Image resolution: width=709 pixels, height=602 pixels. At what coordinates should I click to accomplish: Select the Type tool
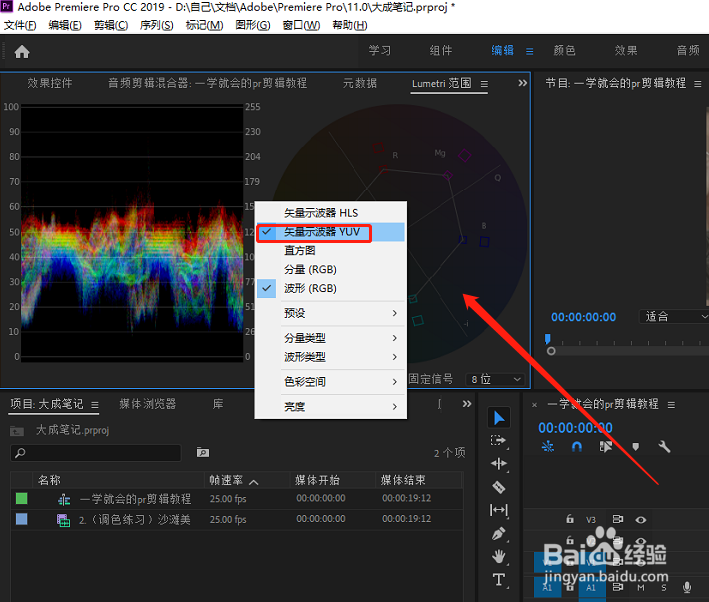(x=499, y=580)
